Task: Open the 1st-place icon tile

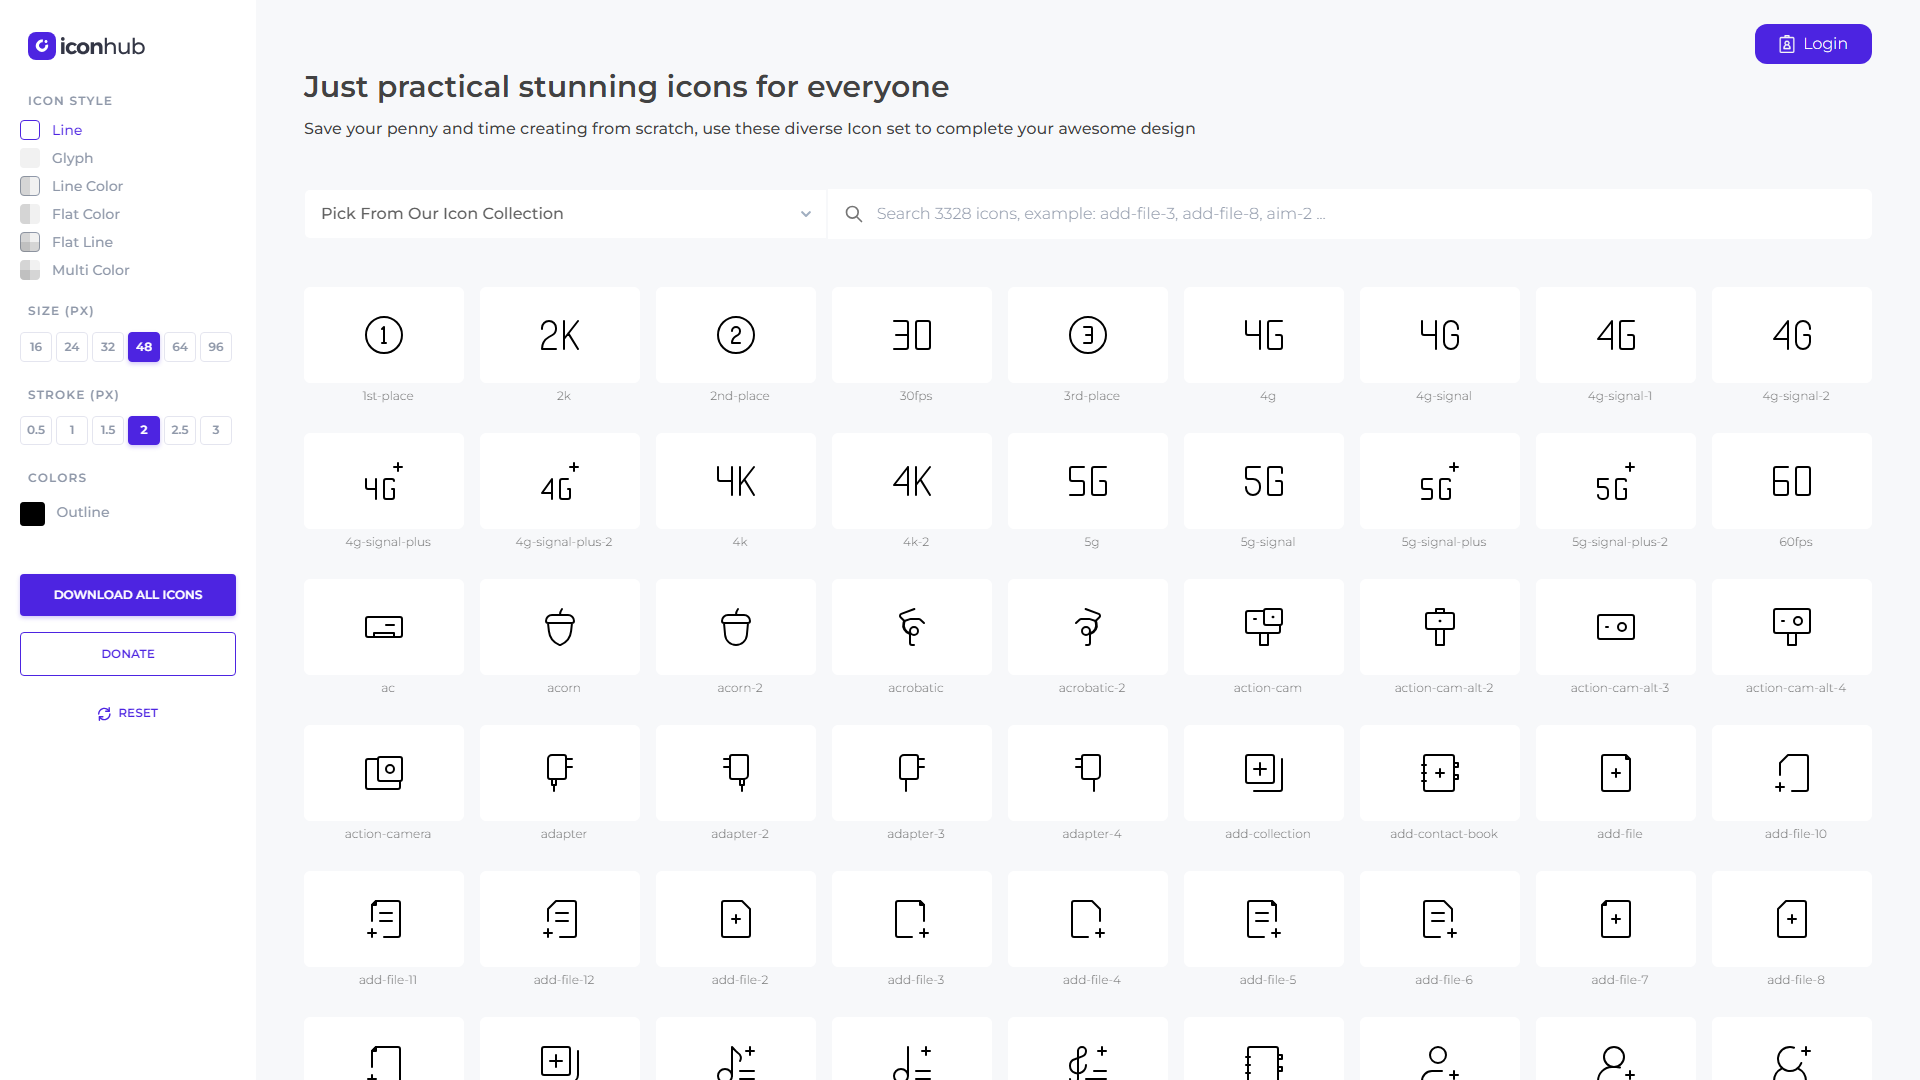Action: click(384, 335)
